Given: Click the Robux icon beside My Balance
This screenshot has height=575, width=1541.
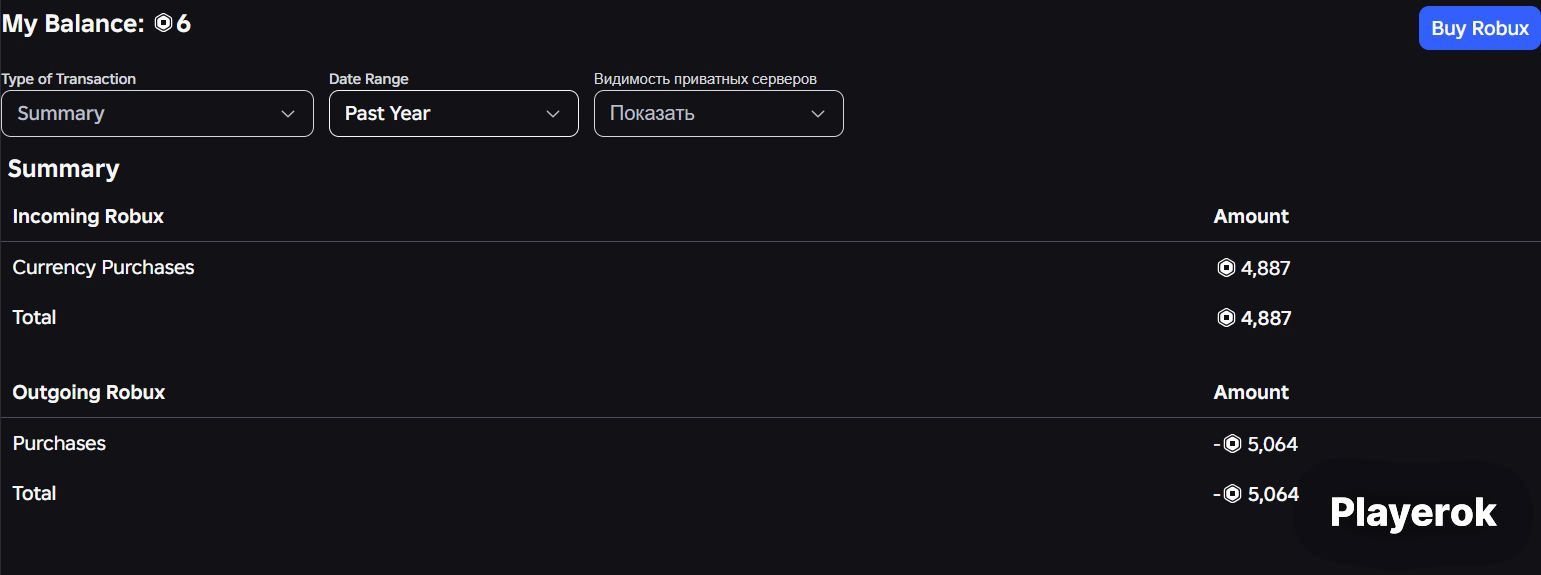Looking at the screenshot, I should coord(164,24).
